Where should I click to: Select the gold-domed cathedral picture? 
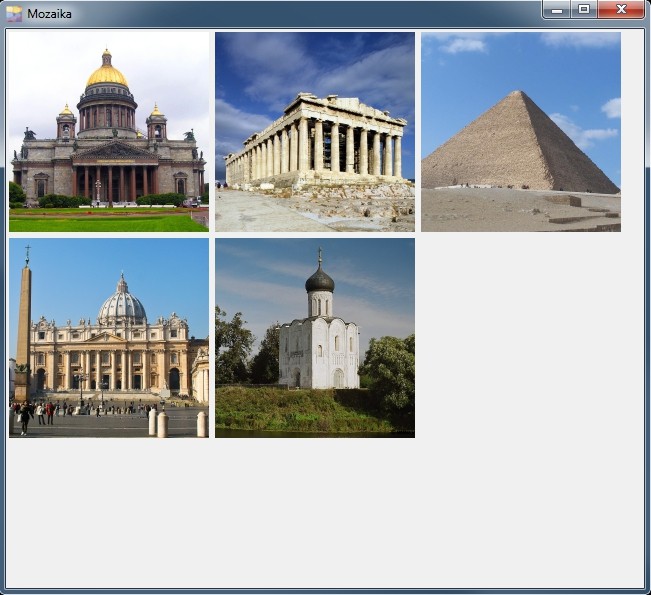(x=109, y=132)
